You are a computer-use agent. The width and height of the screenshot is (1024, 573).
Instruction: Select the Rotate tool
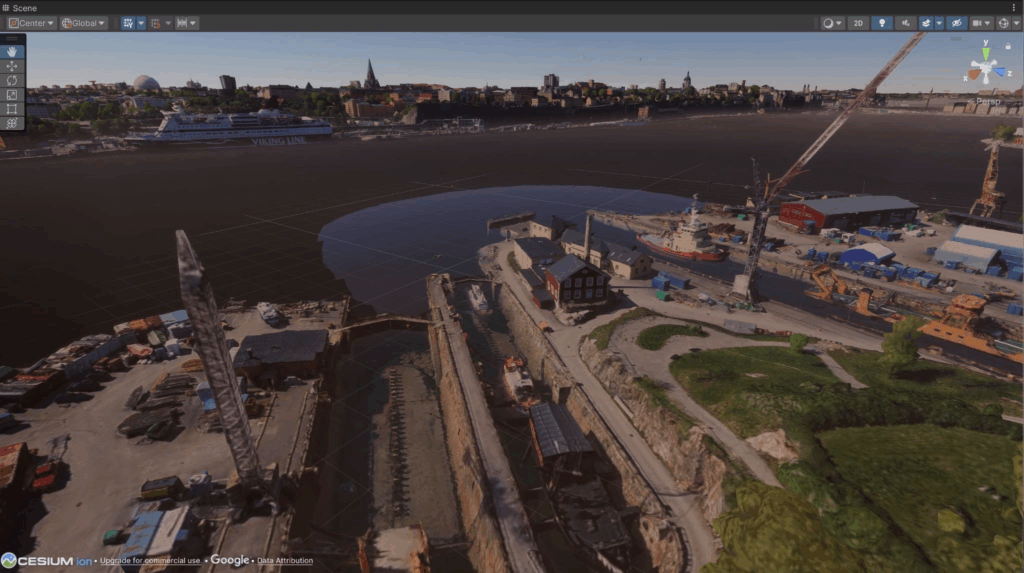click(x=12, y=80)
